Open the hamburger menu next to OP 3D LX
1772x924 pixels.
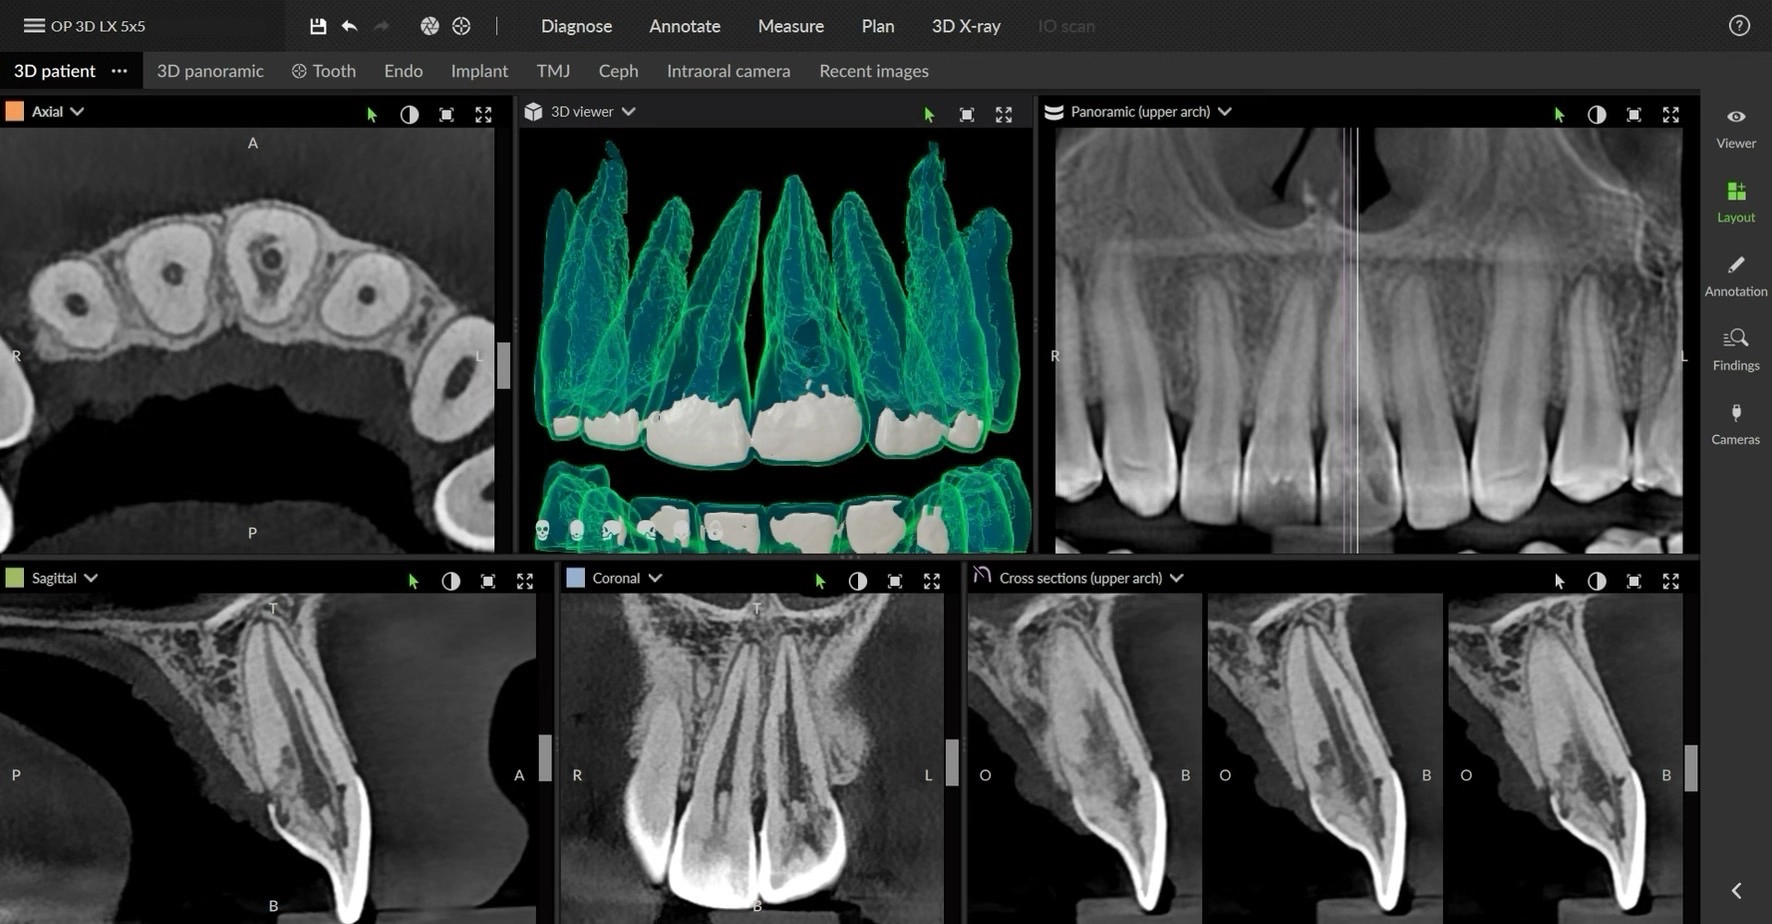coord(34,26)
